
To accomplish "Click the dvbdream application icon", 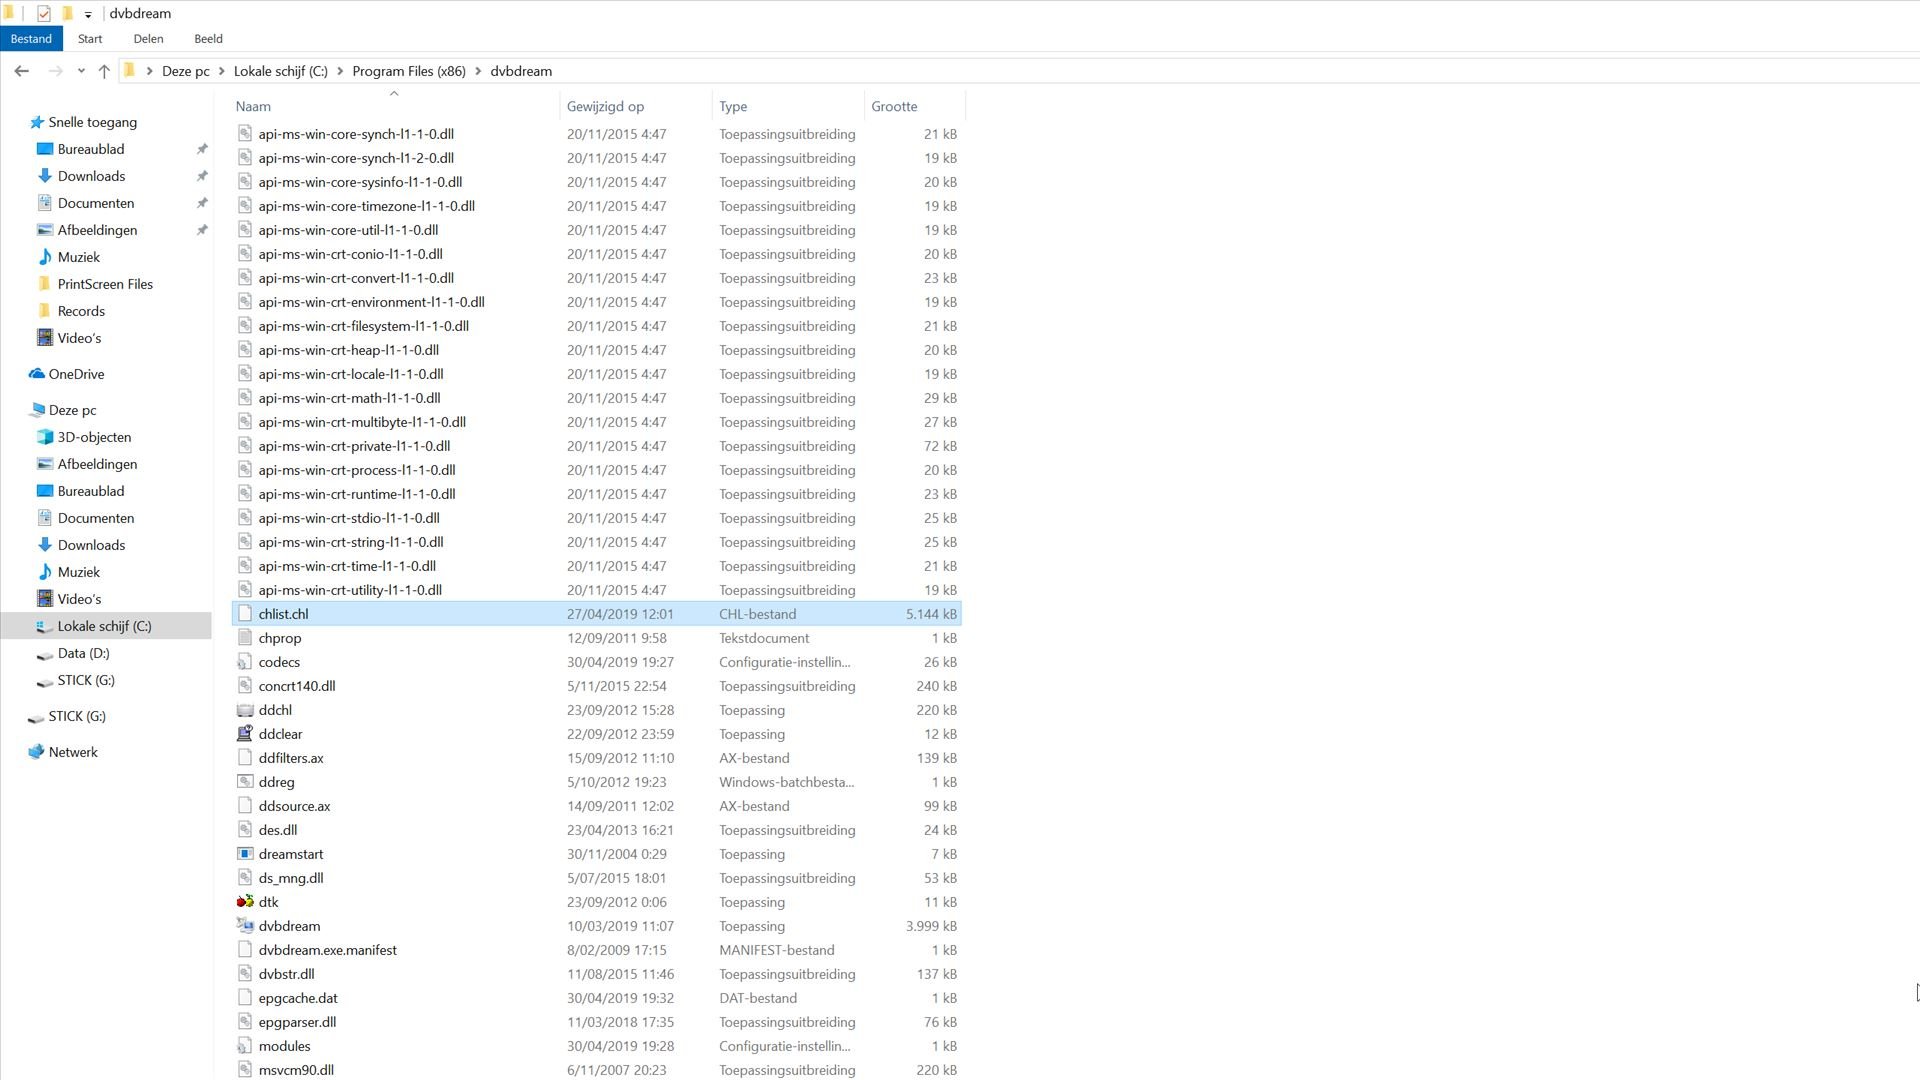I will pos(245,926).
